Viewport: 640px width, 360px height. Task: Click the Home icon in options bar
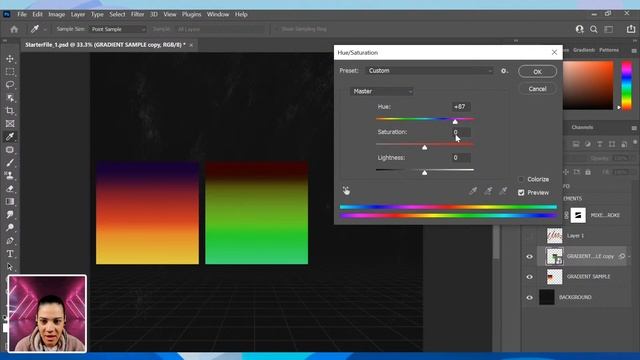click(14, 29)
